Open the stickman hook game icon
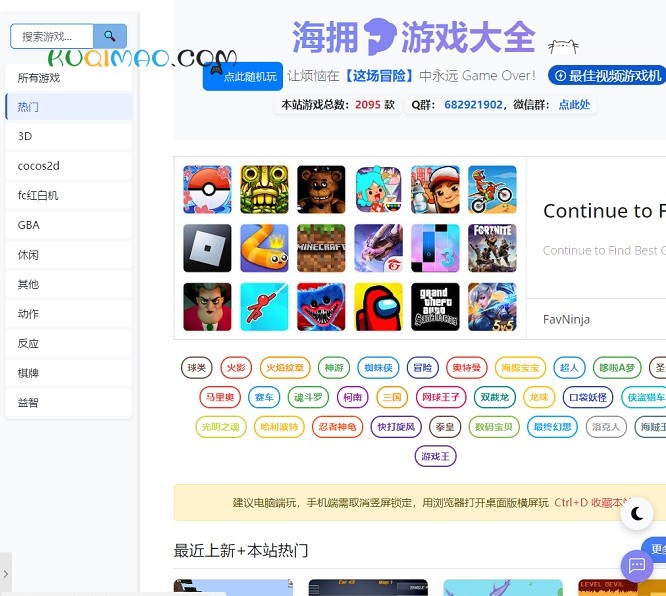The width and height of the screenshot is (666, 596). click(x=264, y=307)
